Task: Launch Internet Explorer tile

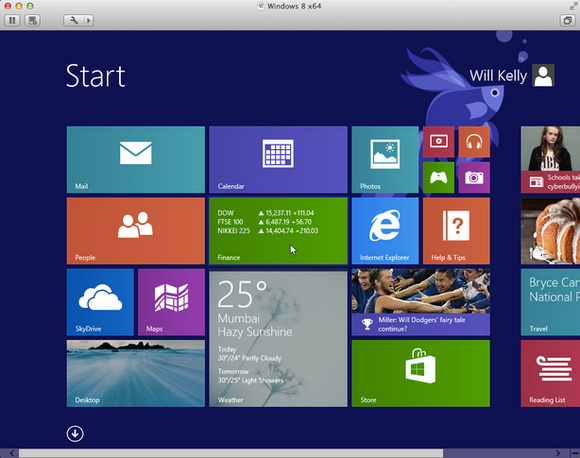Action: click(385, 231)
